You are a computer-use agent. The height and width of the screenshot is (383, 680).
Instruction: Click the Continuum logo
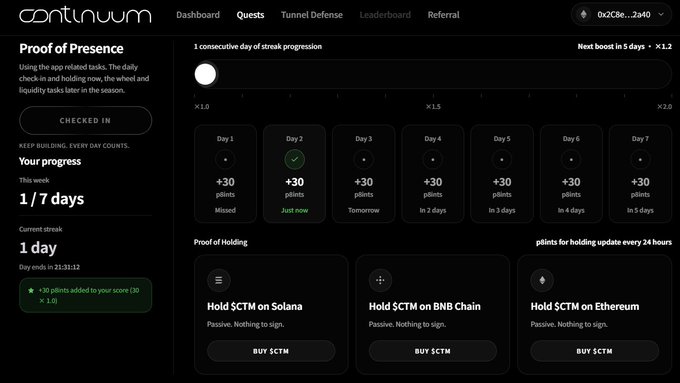(x=85, y=15)
